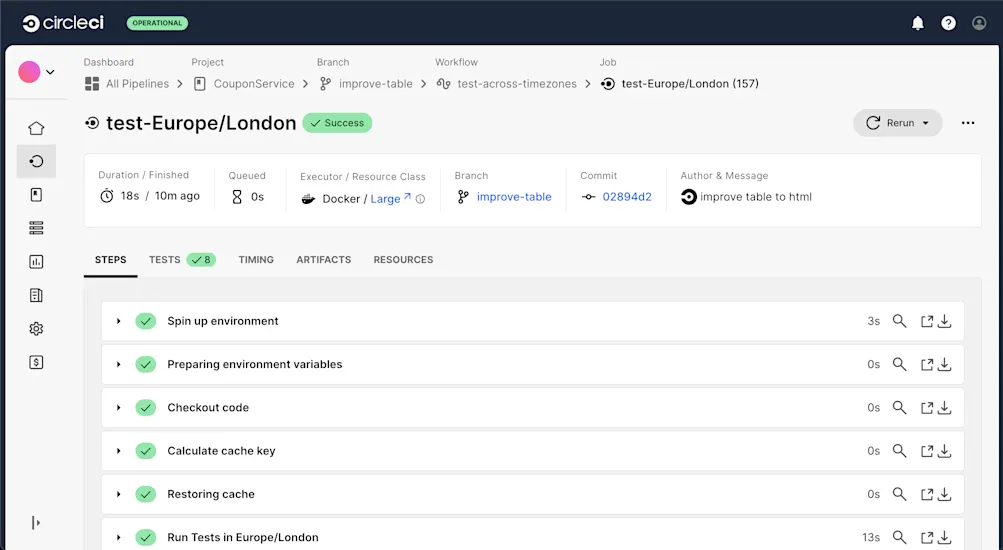
Task: Open the stacked-bars icon in sidebar
Action: point(36,228)
